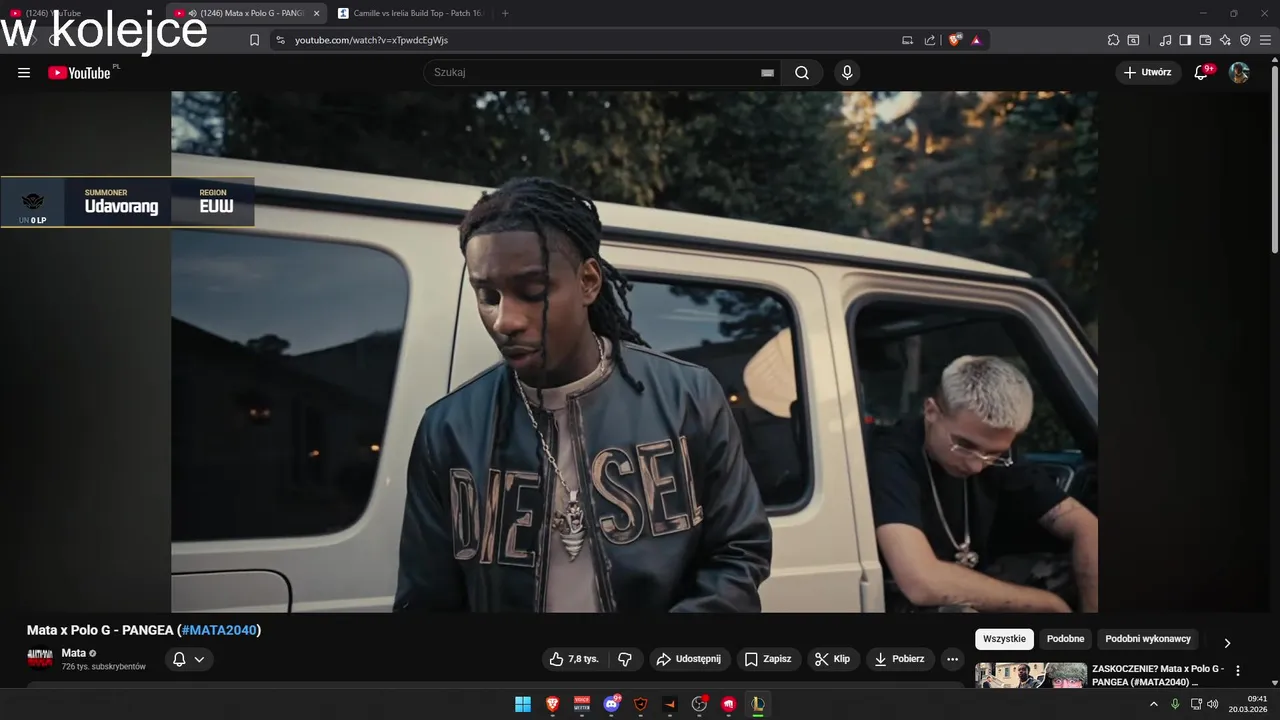Open the Mata channel name
Image resolution: width=1280 pixels, height=720 pixels.
click(x=74, y=653)
